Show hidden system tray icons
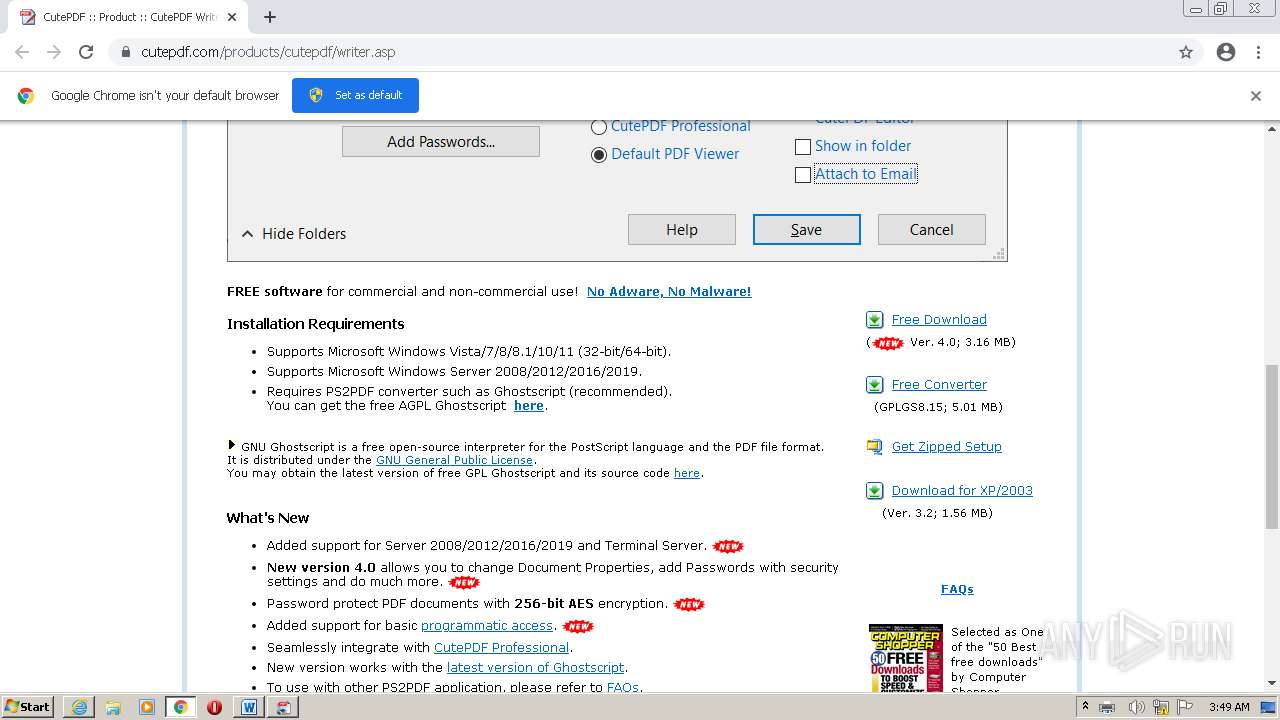 [x=1085, y=707]
